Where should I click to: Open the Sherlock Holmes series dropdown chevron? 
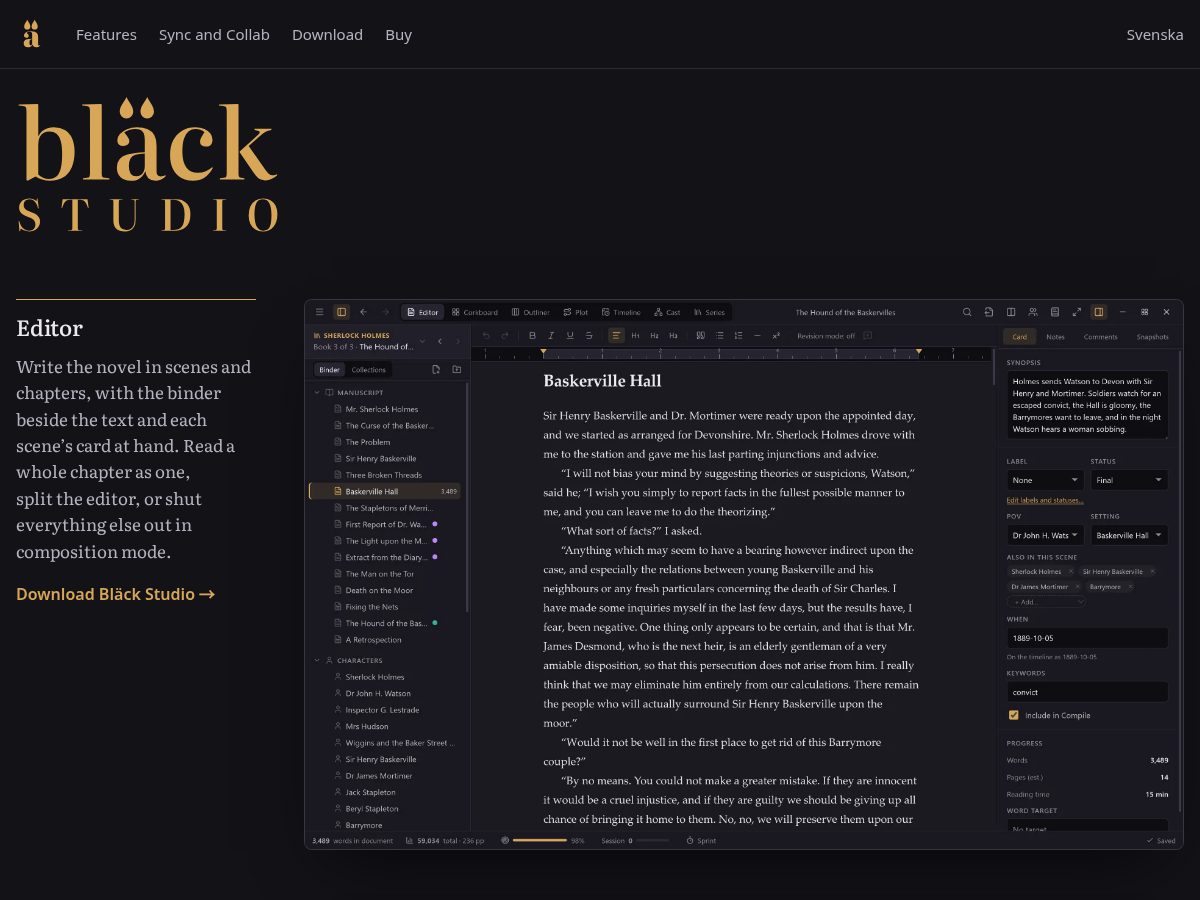click(422, 341)
